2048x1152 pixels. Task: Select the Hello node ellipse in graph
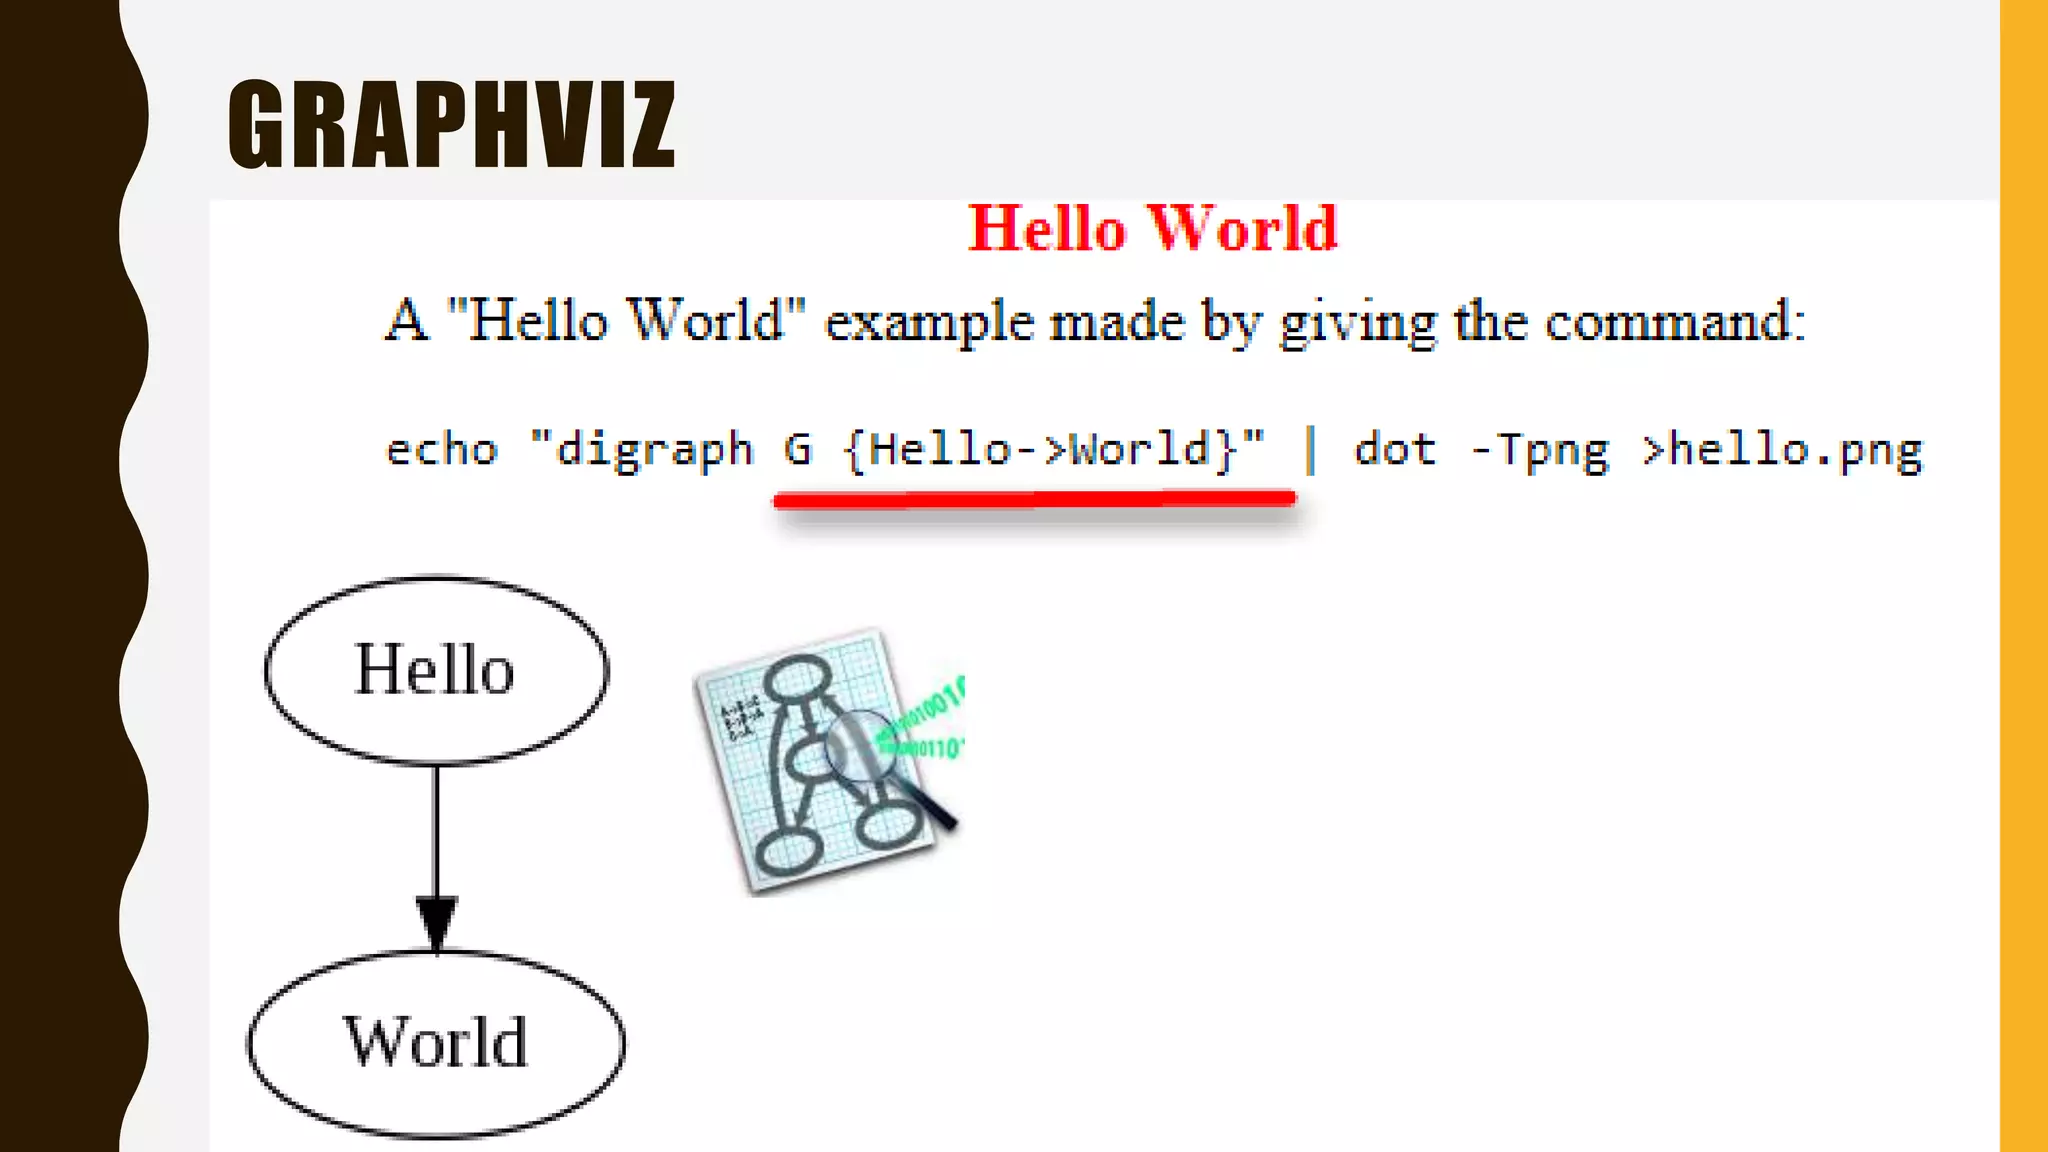point(436,671)
